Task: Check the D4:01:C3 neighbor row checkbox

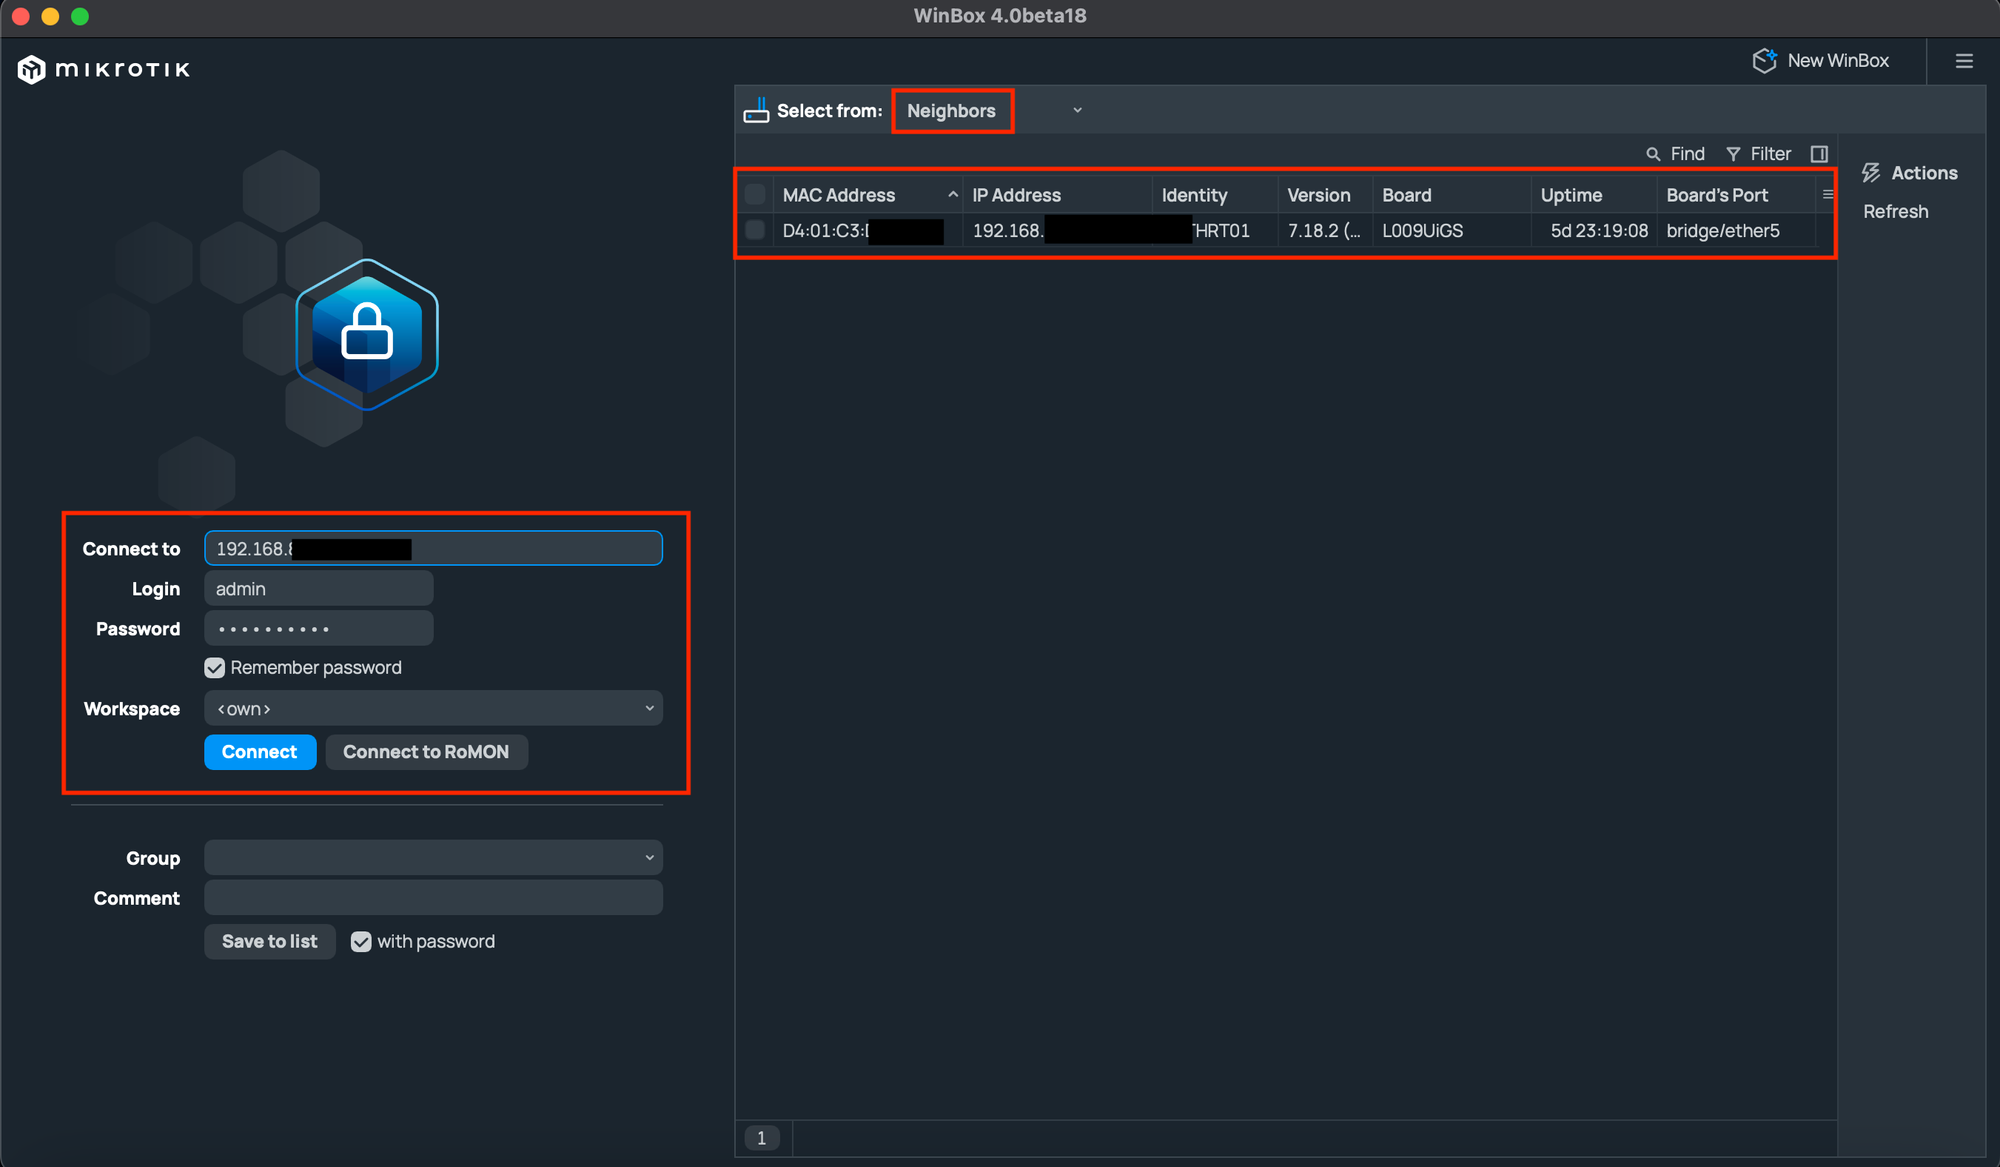Action: pyautogui.click(x=756, y=231)
